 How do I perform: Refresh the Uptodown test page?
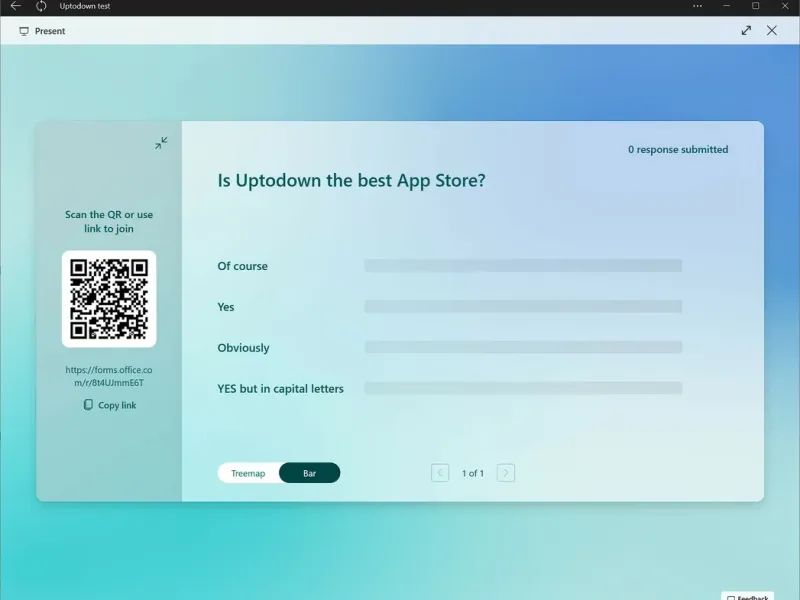[x=41, y=6]
